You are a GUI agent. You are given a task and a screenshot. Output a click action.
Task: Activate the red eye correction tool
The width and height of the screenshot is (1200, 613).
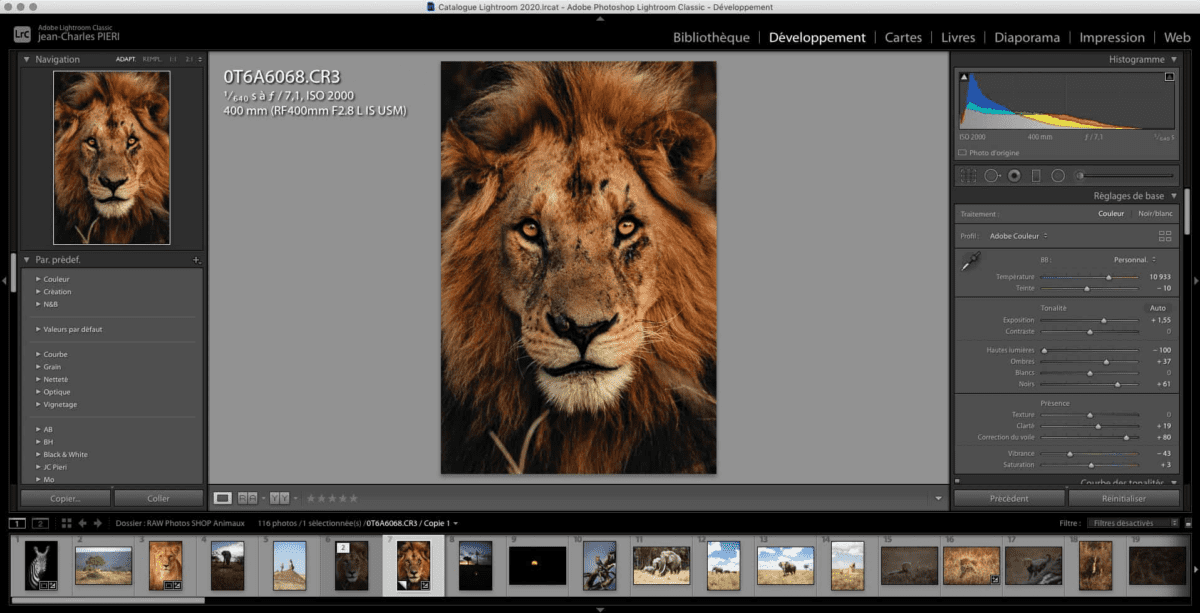tap(1014, 175)
